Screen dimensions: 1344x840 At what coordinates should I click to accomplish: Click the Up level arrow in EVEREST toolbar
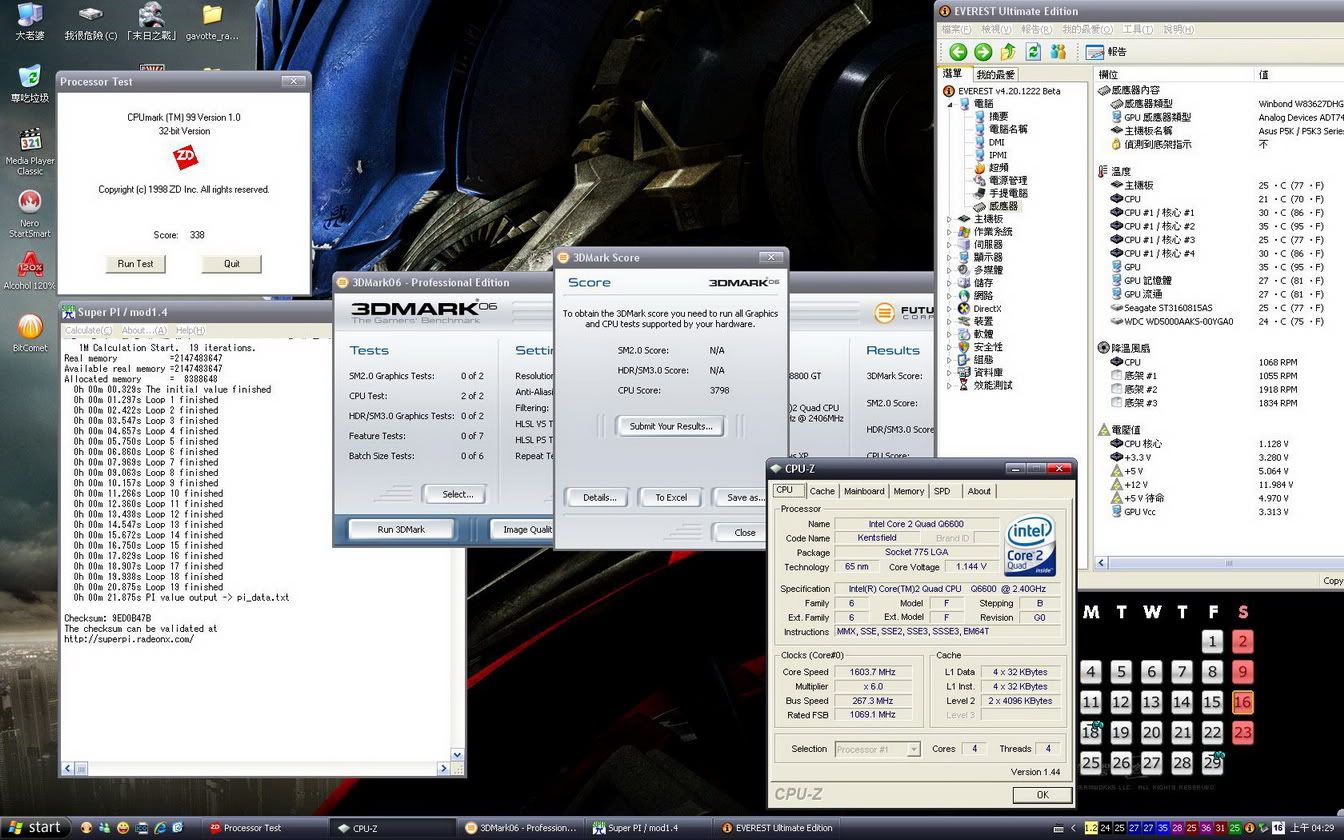[1008, 52]
